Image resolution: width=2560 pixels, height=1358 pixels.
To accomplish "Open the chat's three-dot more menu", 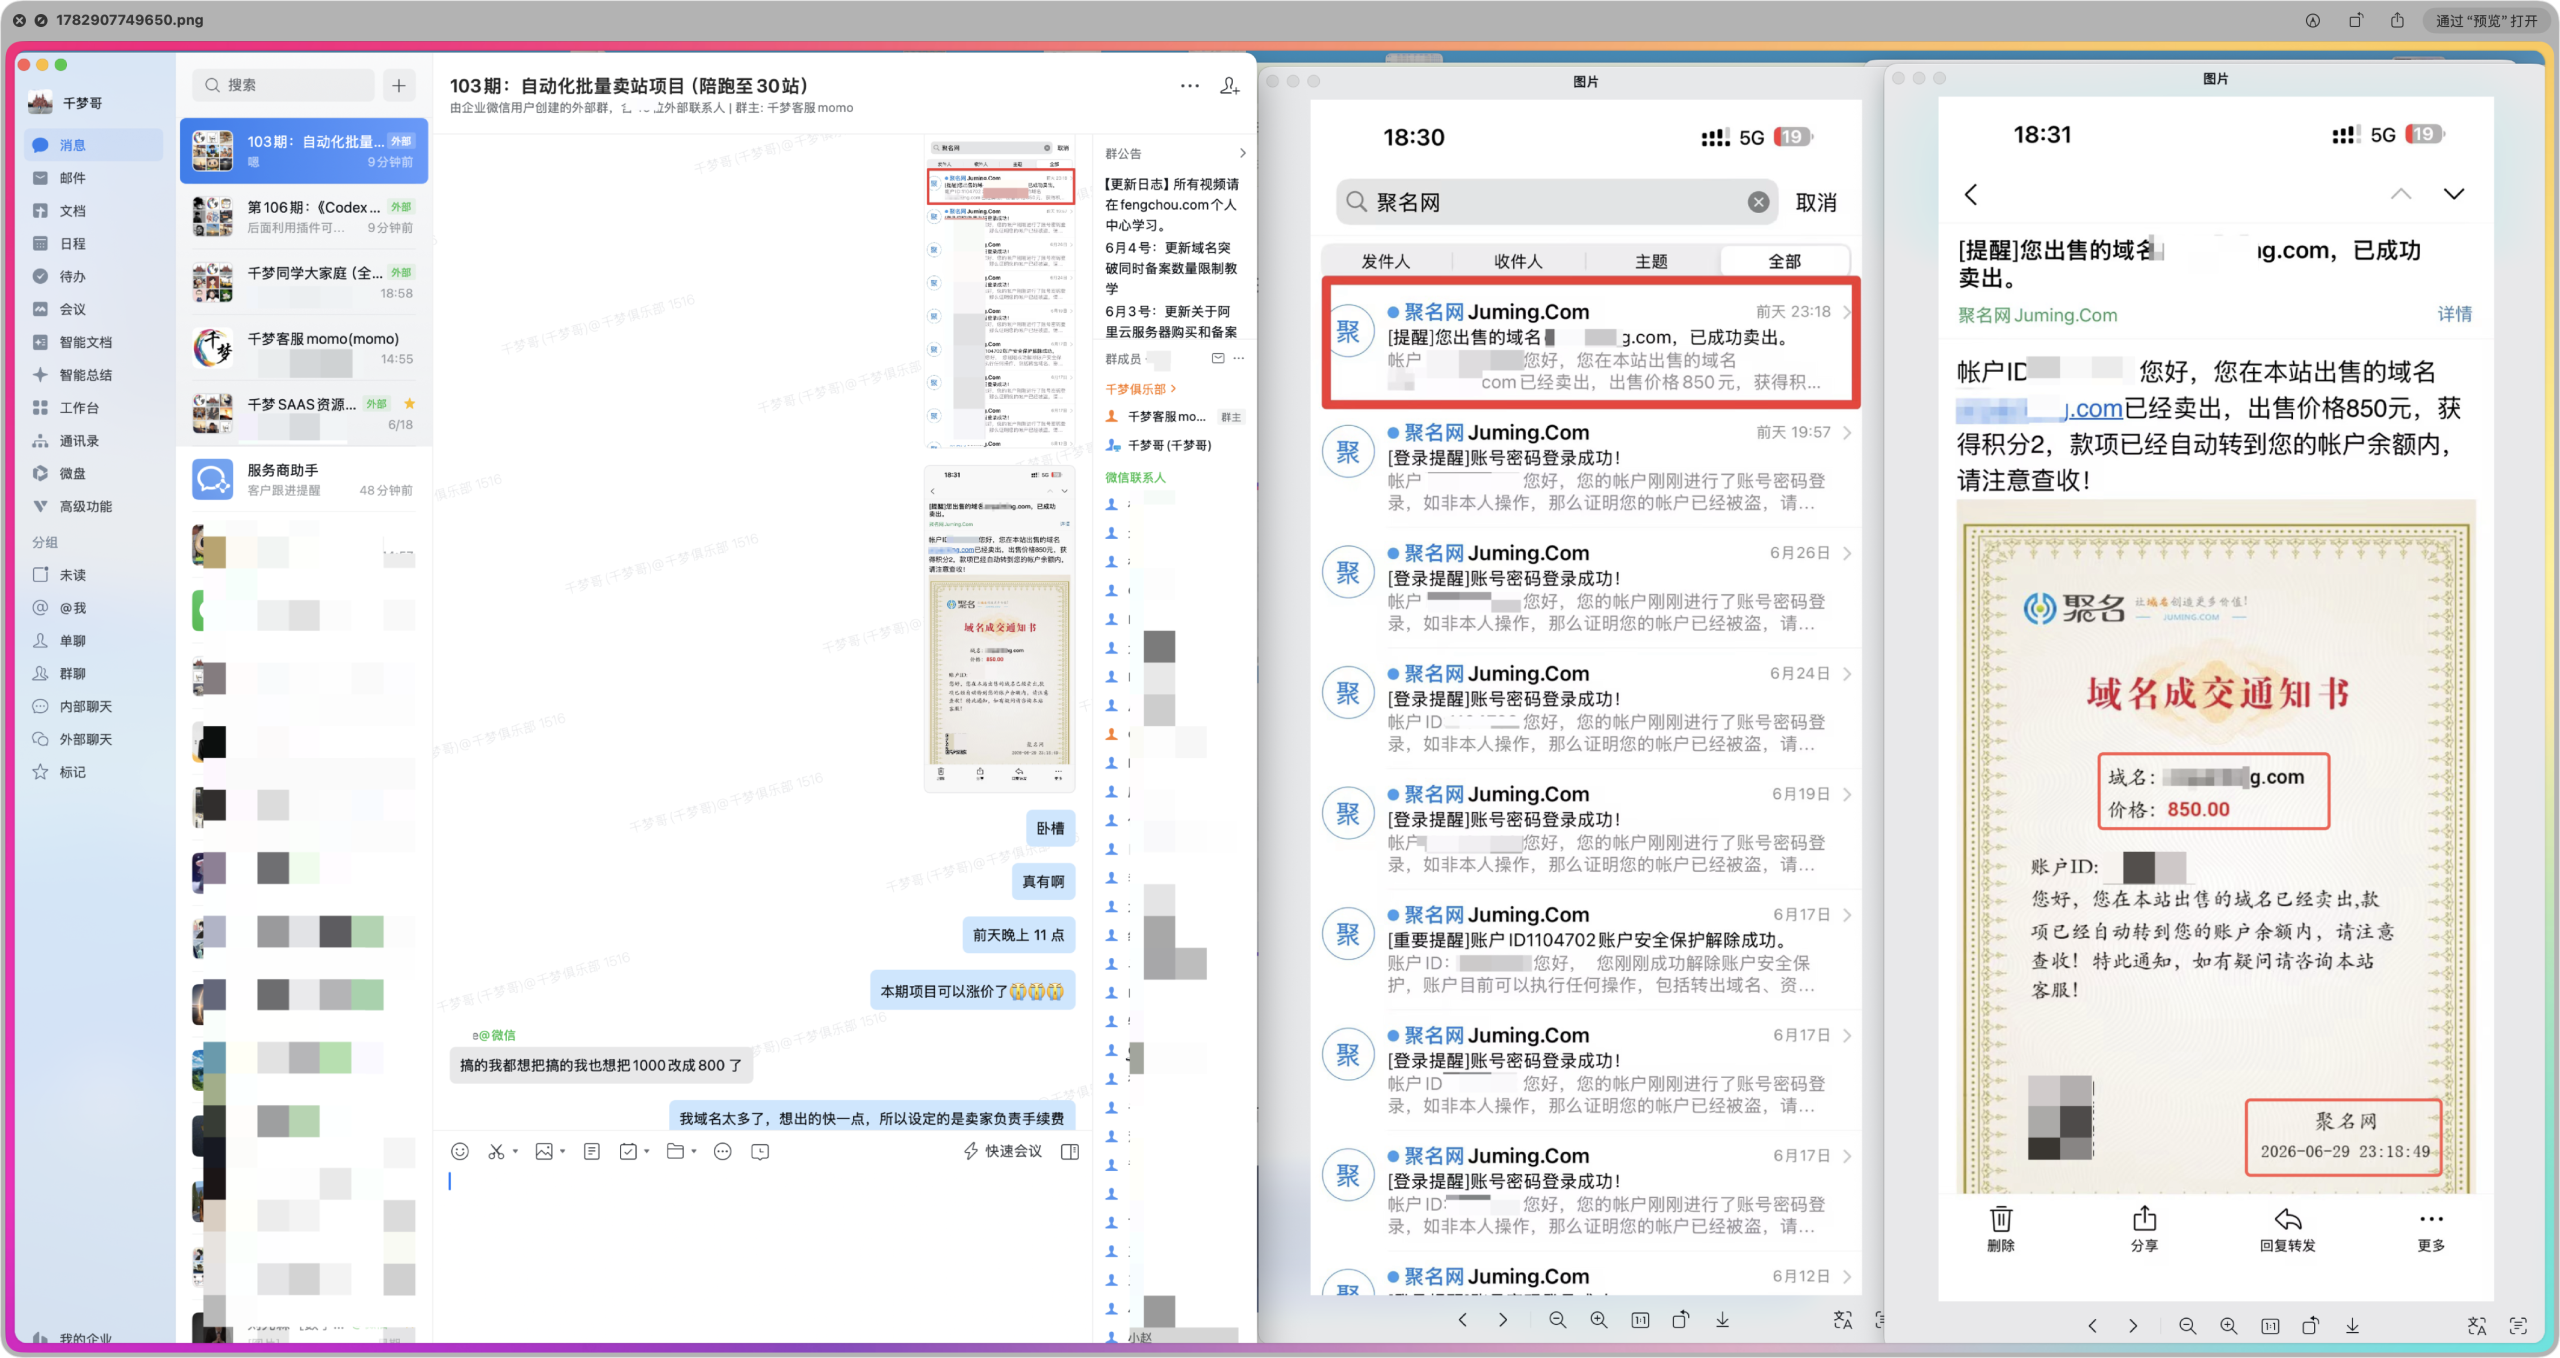I will click(1189, 86).
